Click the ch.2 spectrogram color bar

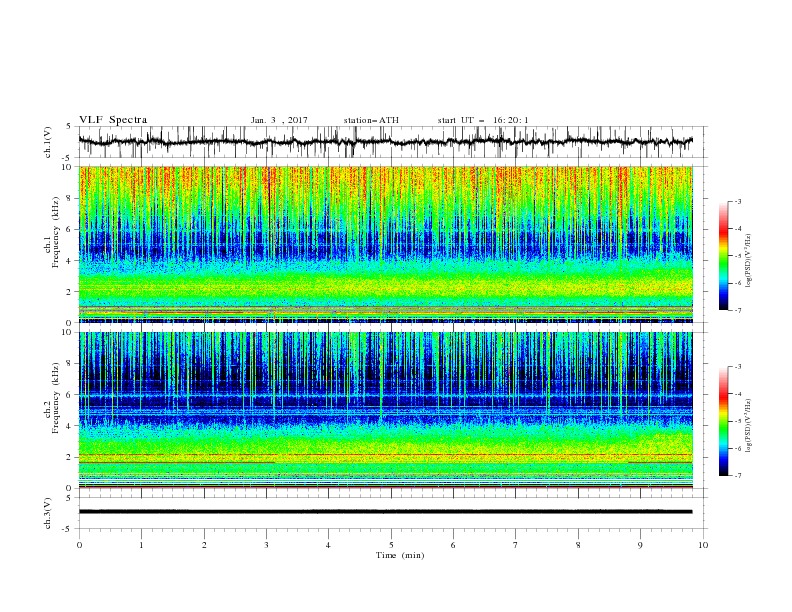(723, 421)
